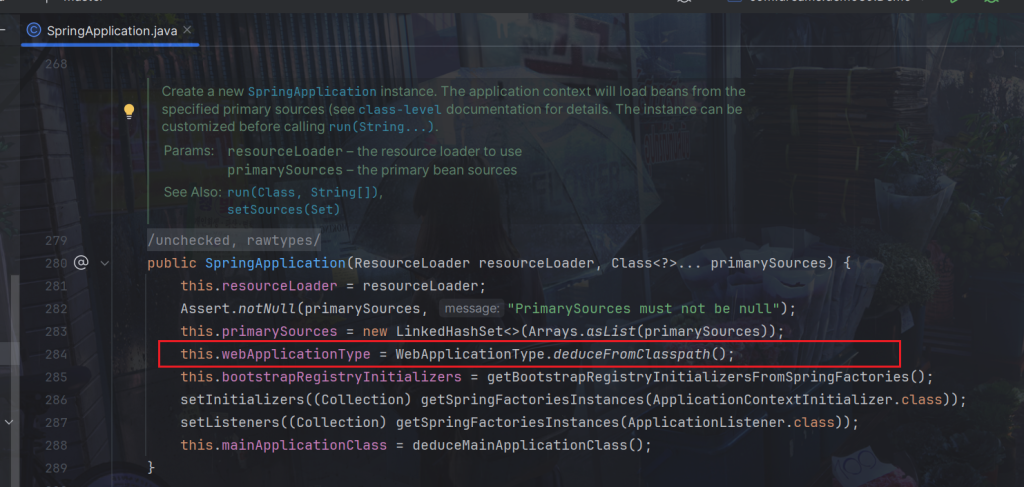Open the run(String...) documentation link
This screenshot has height=487, width=1024.
point(382,127)
